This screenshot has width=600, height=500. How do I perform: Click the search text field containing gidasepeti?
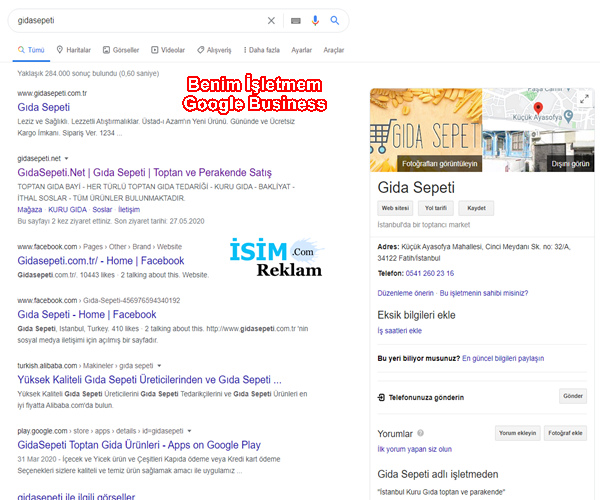140,21
